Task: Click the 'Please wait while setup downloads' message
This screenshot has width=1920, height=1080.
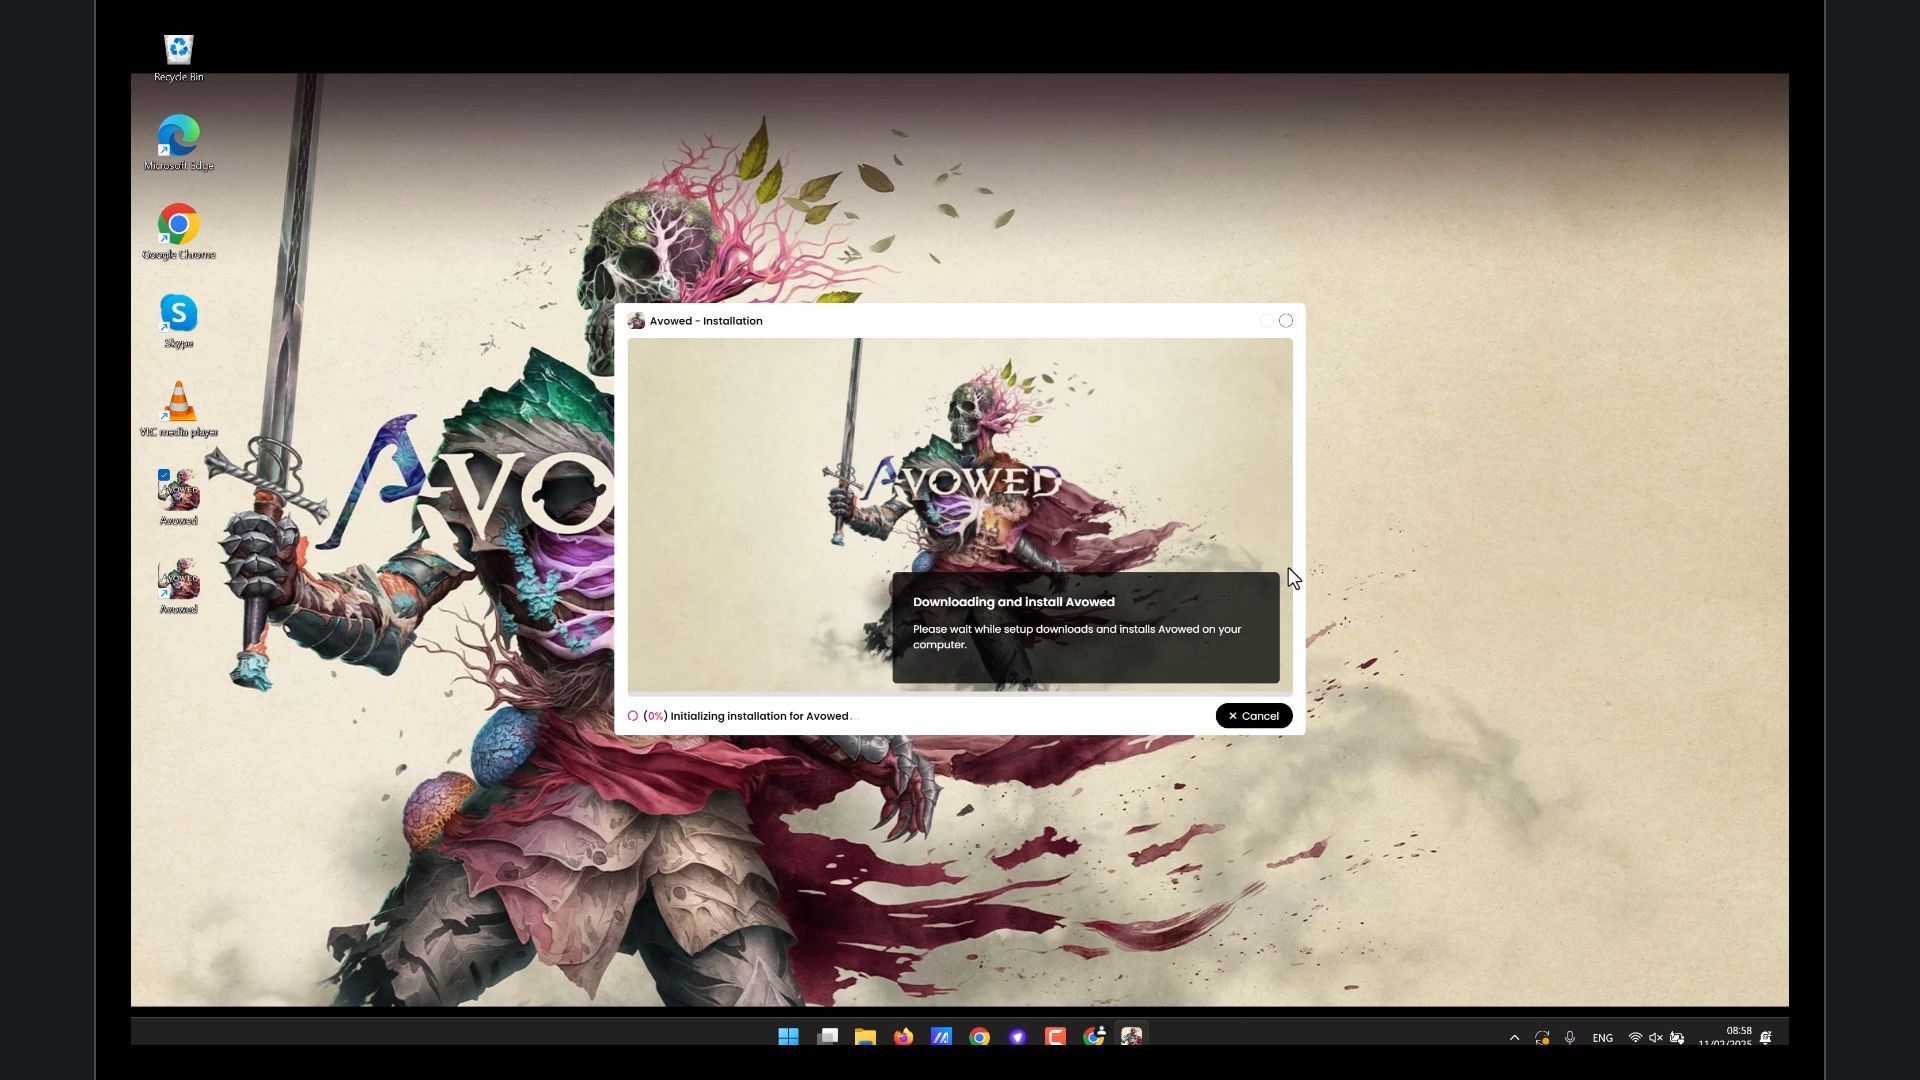Action: [x=1077, y=637]
